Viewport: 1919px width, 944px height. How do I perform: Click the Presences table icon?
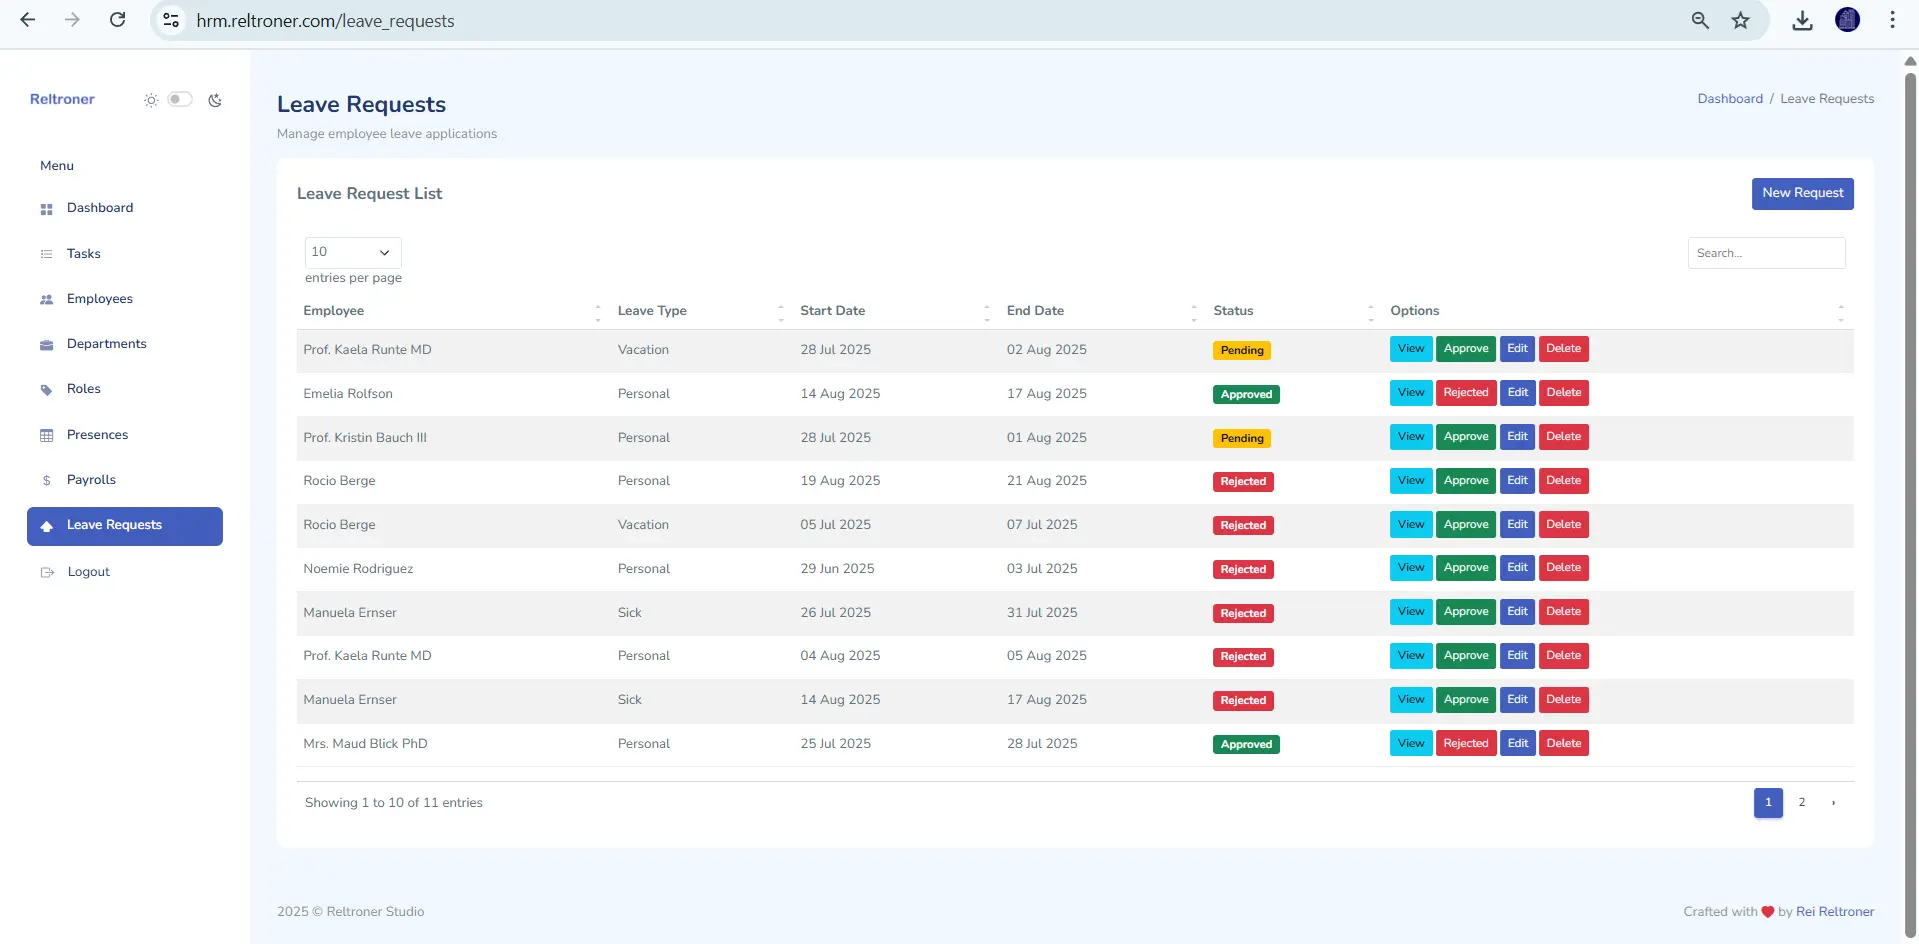(x=46, y=436)
